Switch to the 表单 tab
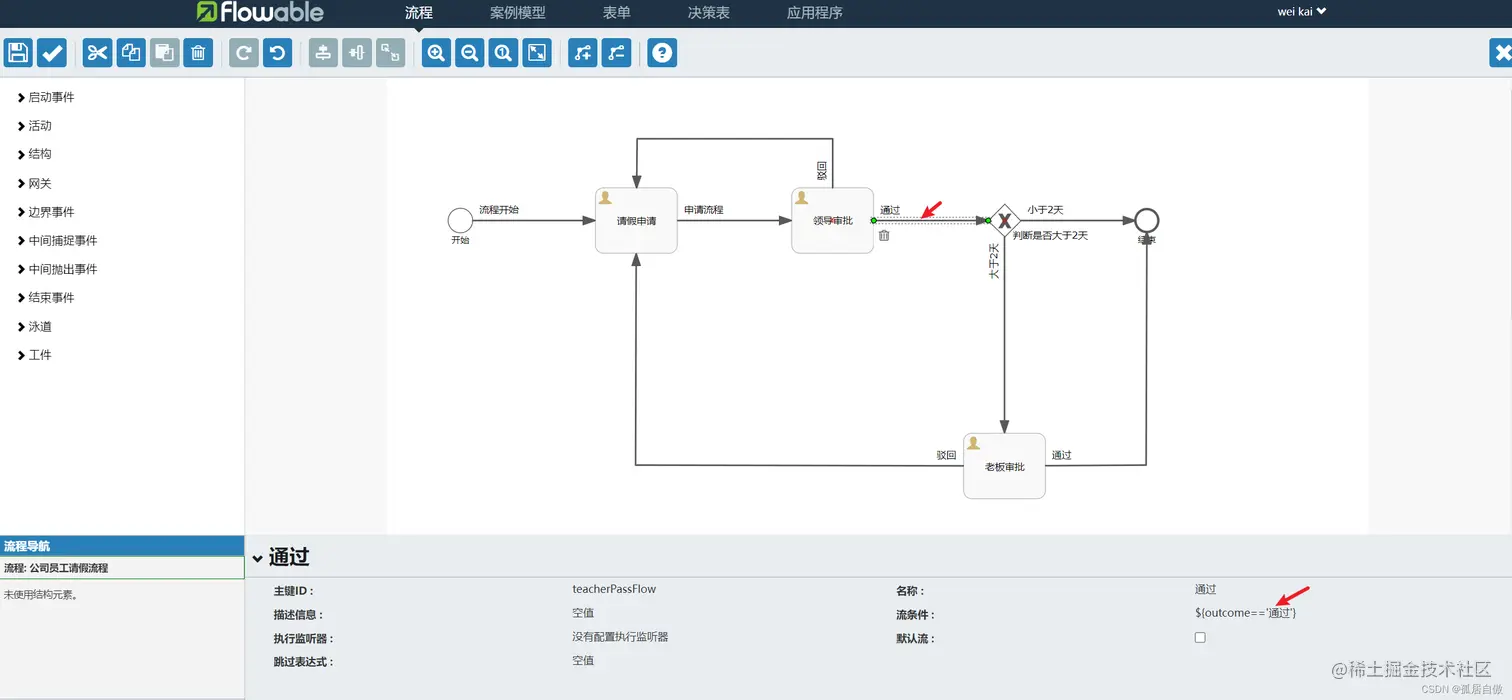Screen dimensions: 1512x700 (x=617, y=13)
